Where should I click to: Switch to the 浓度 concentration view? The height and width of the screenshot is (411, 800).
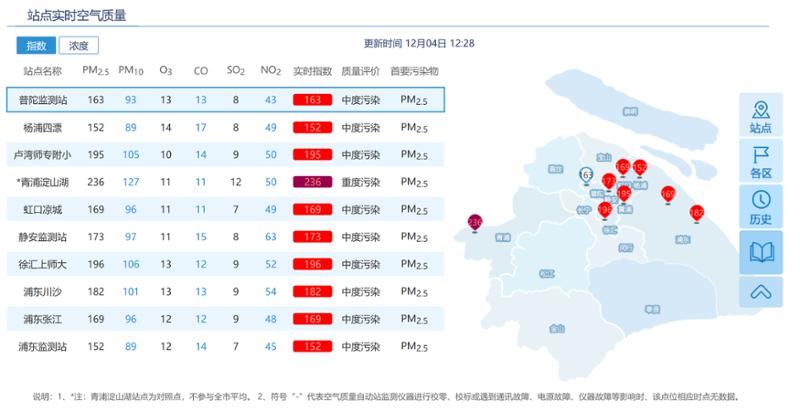point(78,46)
